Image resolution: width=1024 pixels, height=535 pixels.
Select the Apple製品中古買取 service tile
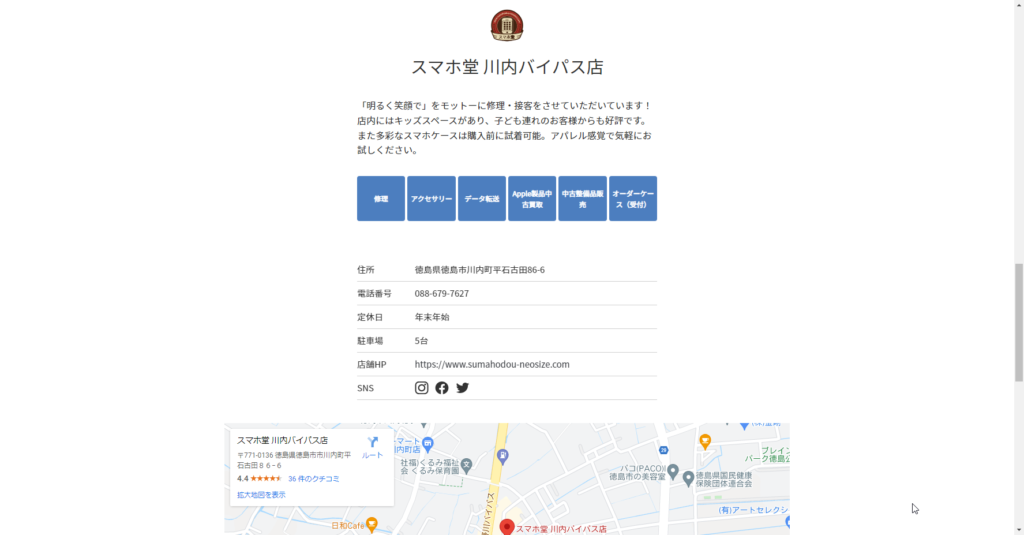tap(532, 199)
